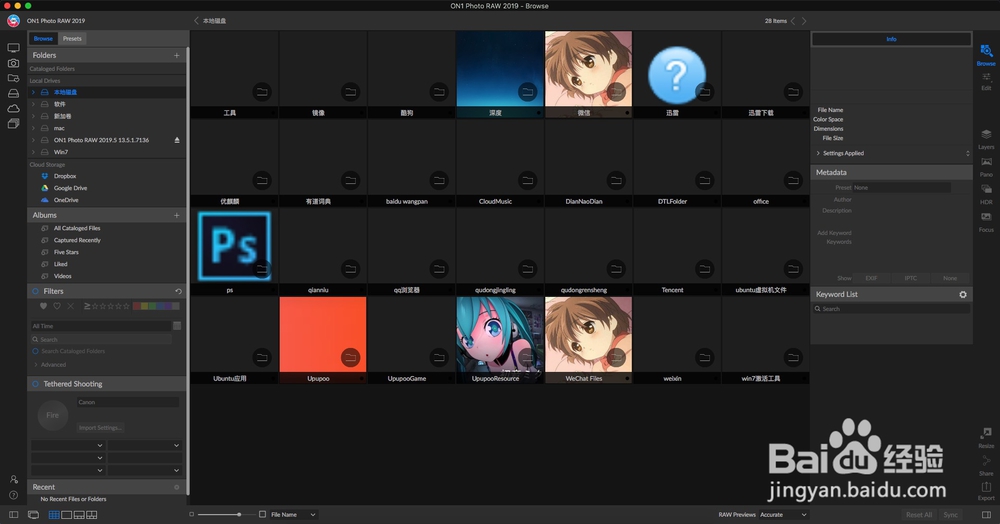This screenshot has height=524, width=1000.
Task: Switch to the Edit module
Action: pyautogui.click(x=986, y=81)
